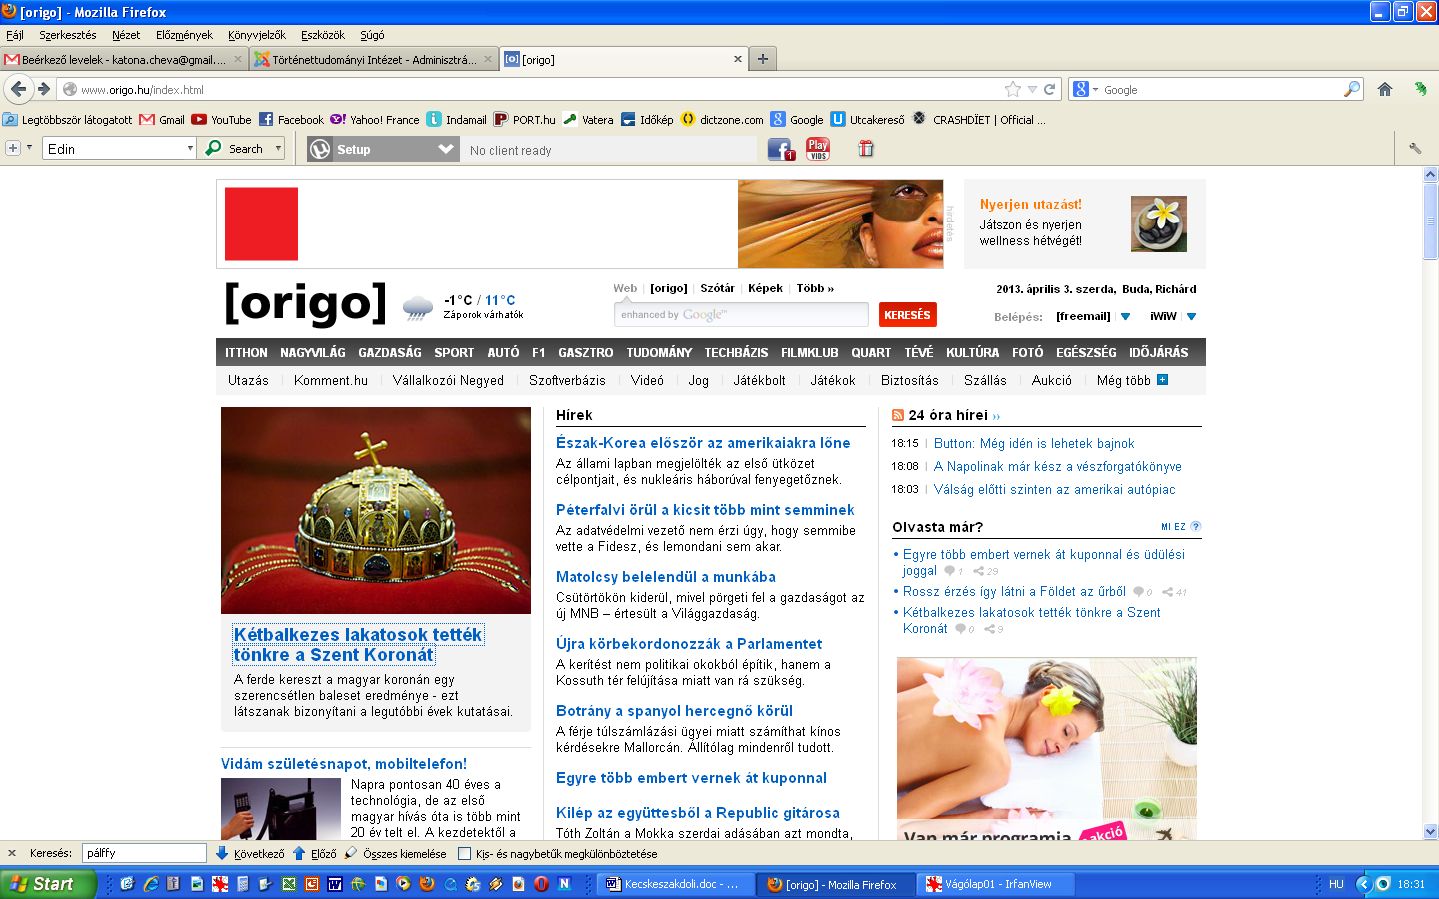Click the Mi ez help question mark icon
Screen dimensions: 1439x899
click(1196, 526)
